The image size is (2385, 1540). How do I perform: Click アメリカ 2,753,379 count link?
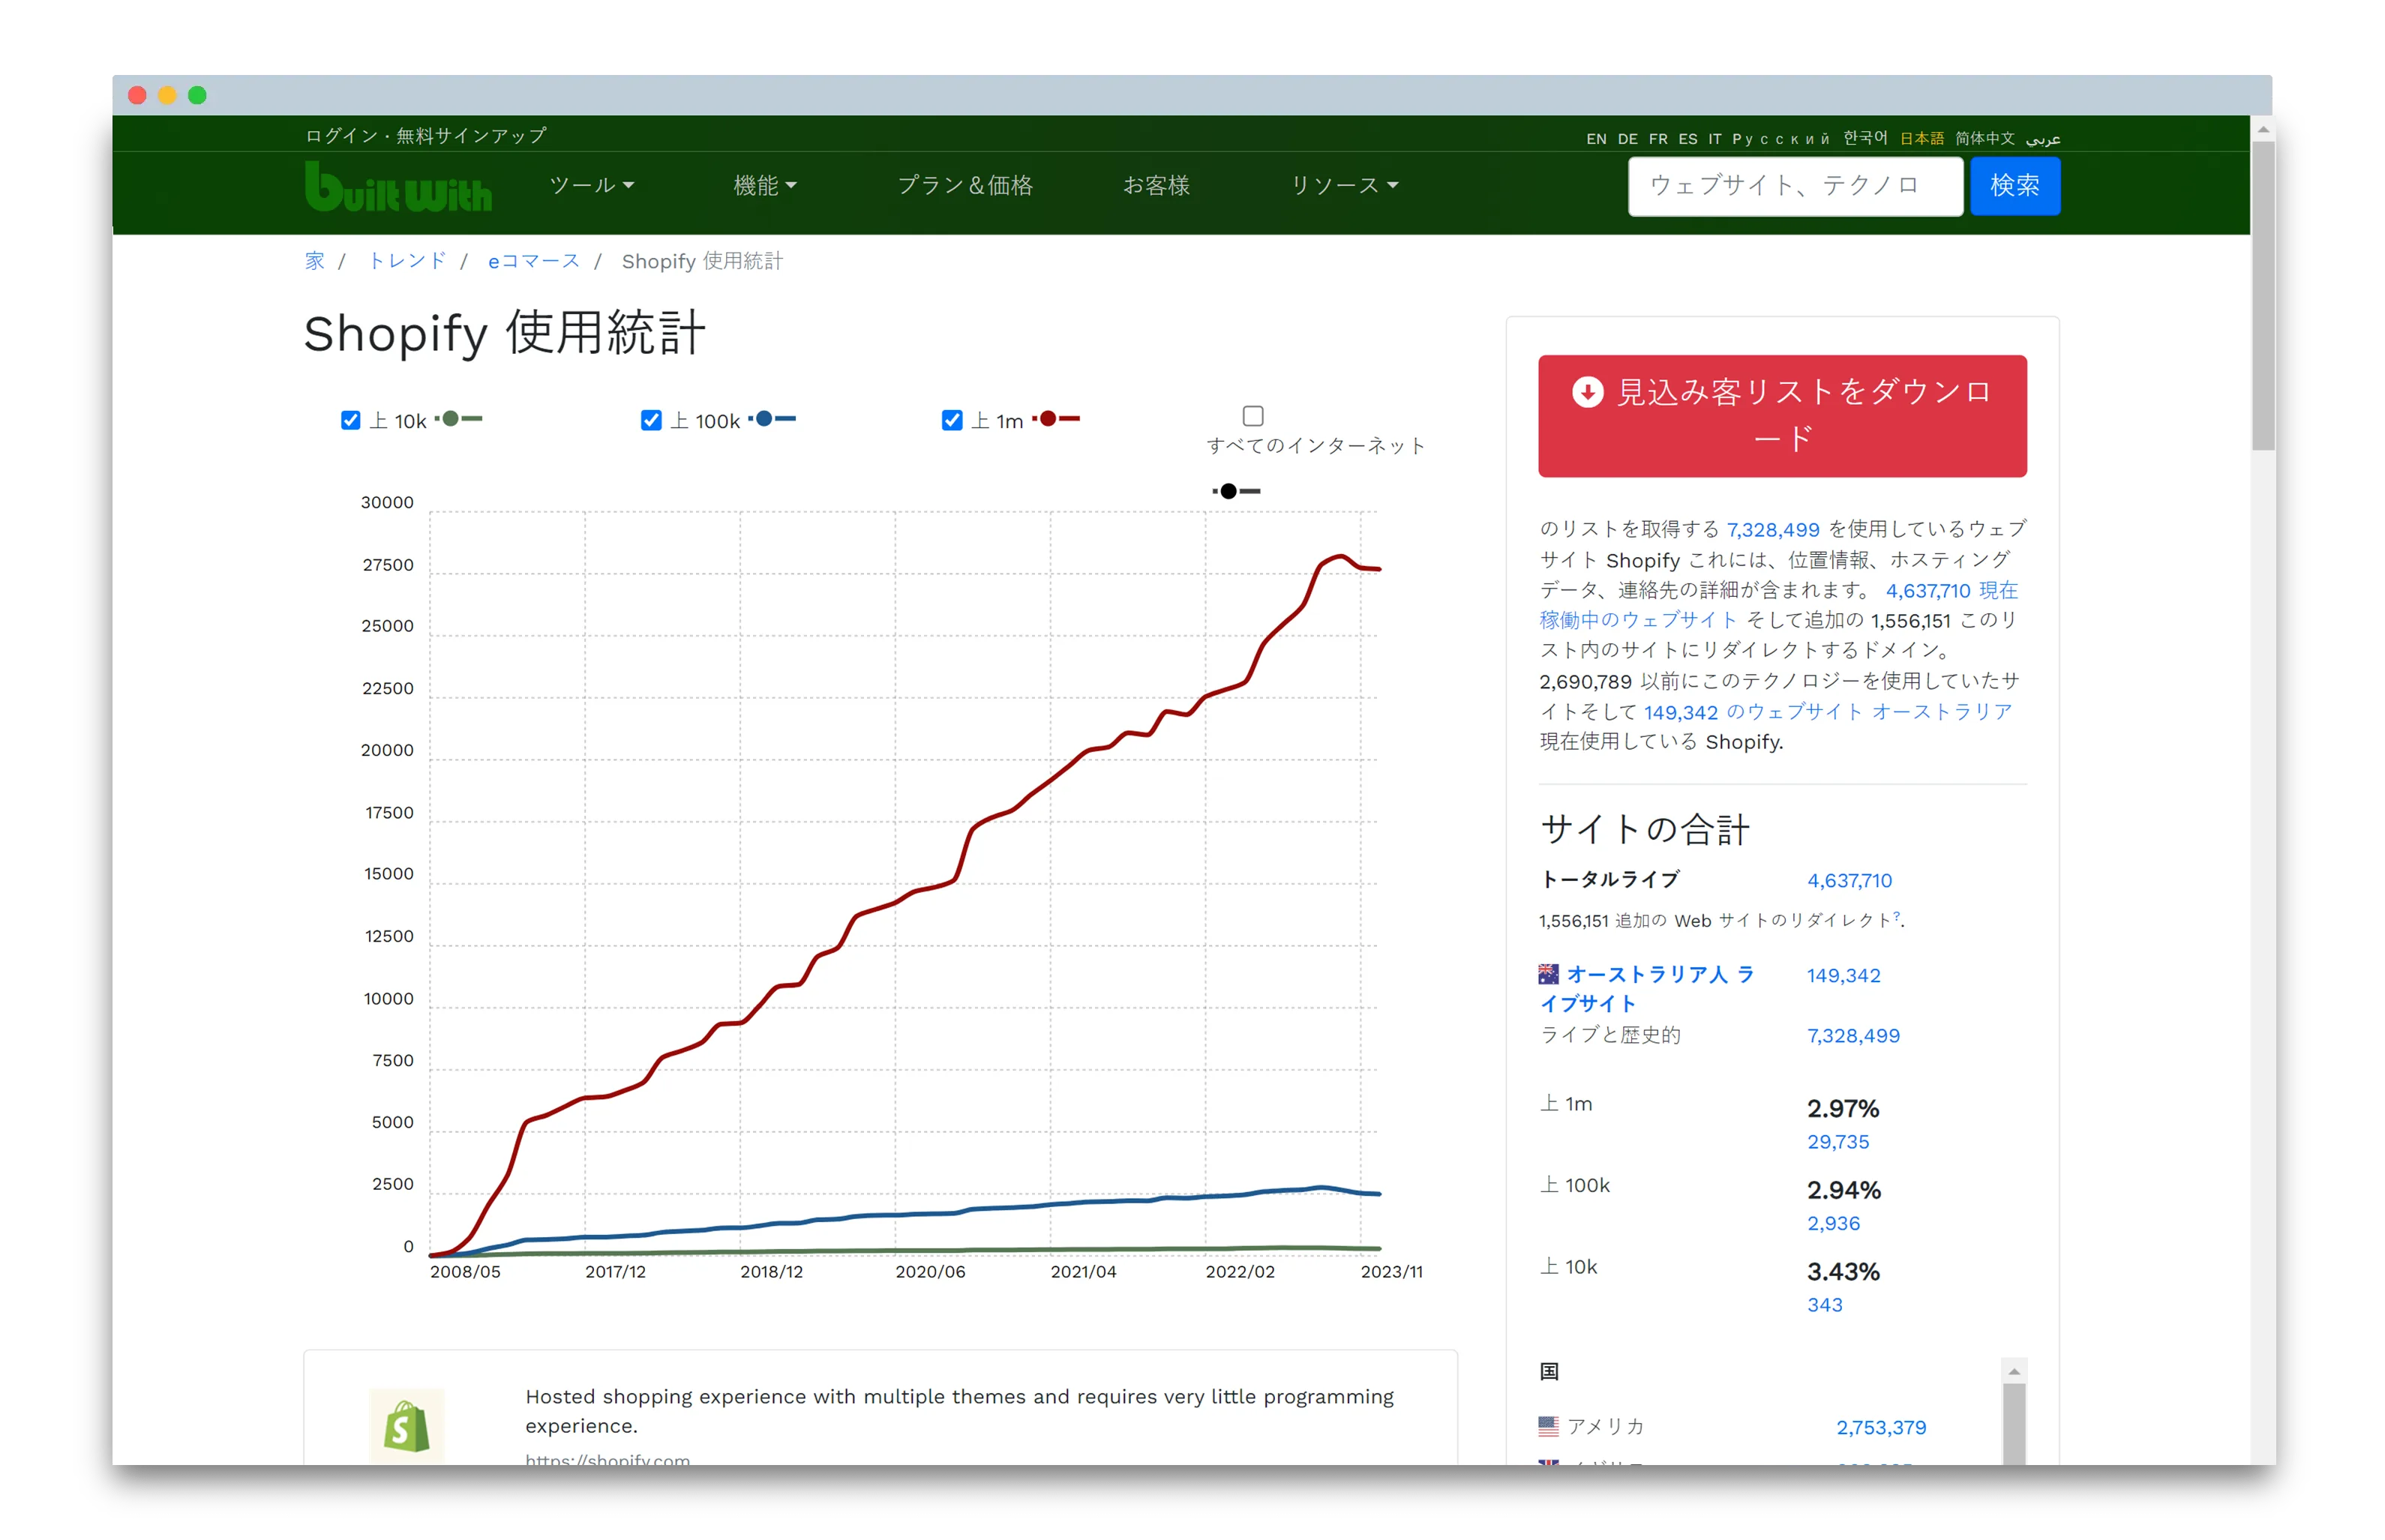[1880, 1427]
